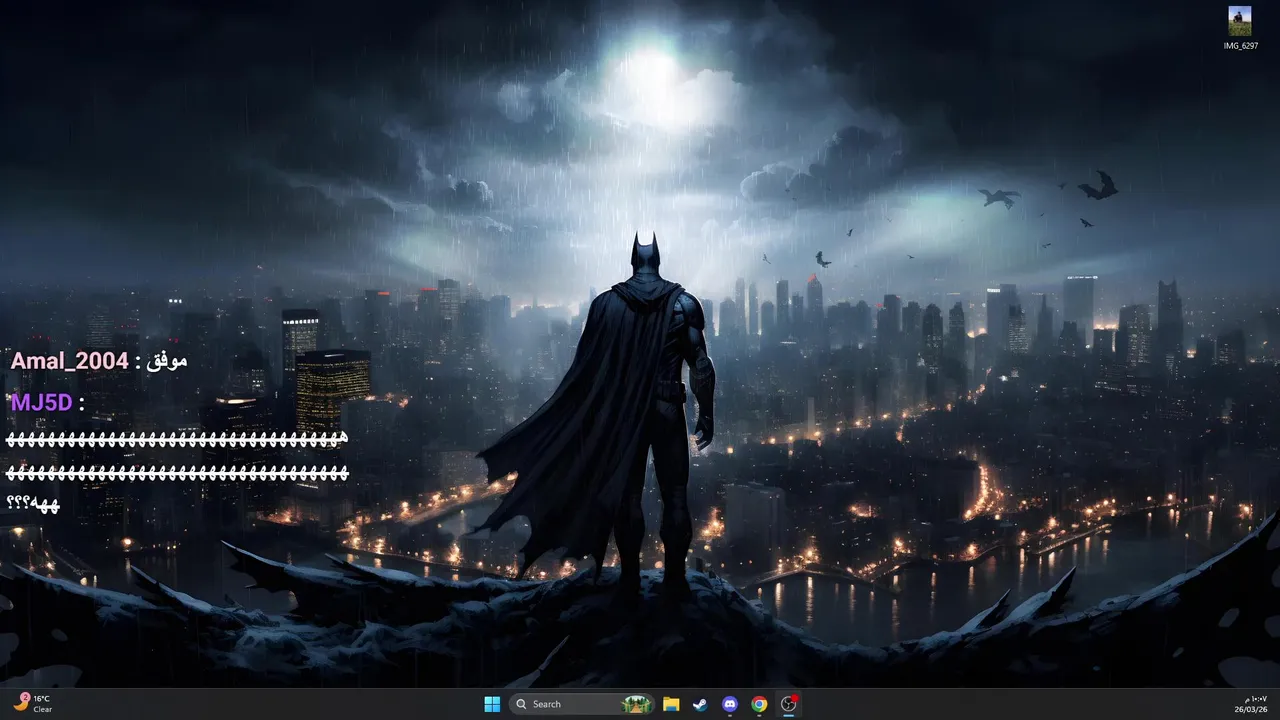Screen dimensions: 1280x720
Task: Open the Windows Start menu
Action: [492, 704]
